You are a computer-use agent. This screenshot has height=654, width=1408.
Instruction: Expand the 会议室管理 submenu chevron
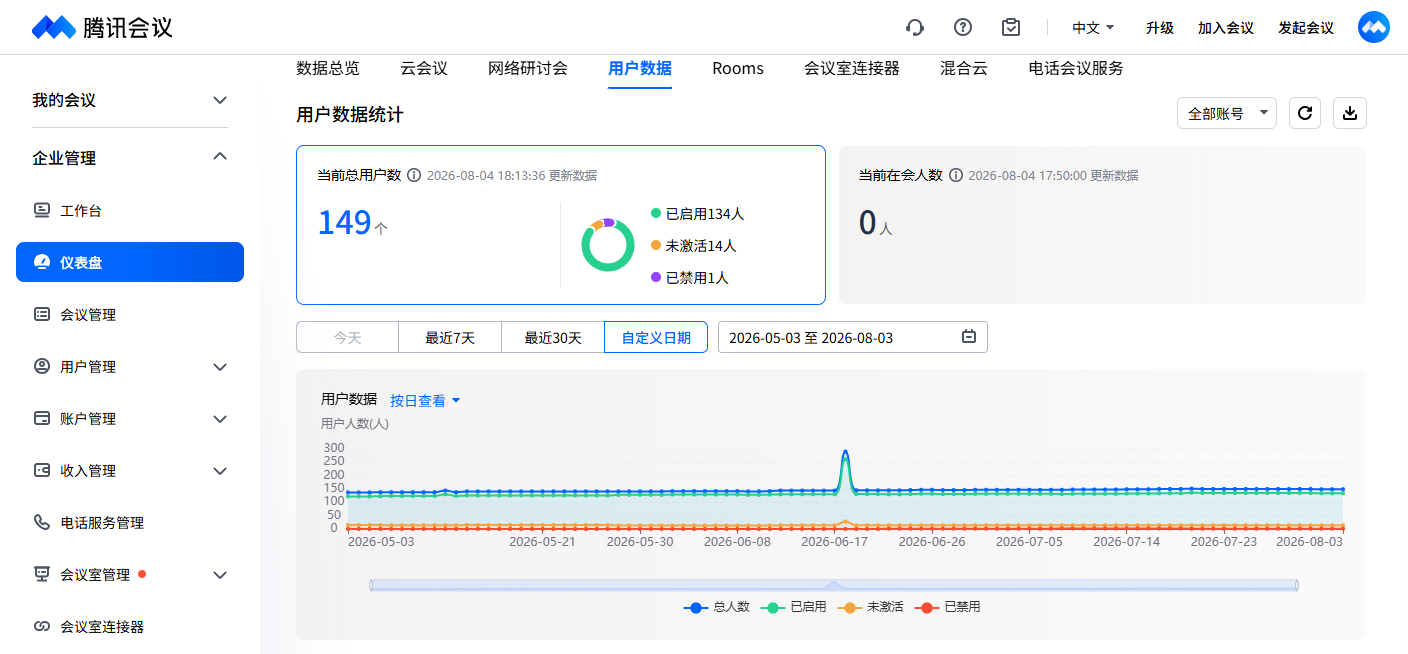tap(221, 575)
